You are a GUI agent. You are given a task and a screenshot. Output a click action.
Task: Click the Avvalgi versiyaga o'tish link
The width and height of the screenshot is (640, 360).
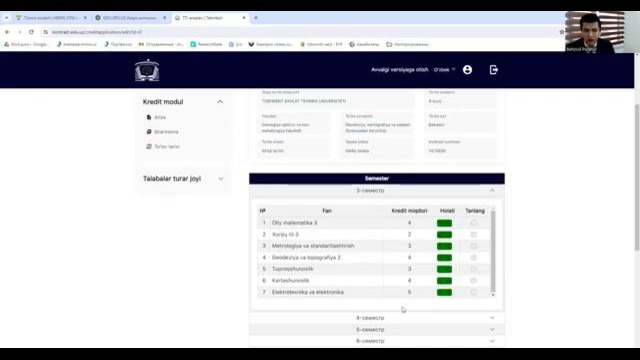[400, 70]
